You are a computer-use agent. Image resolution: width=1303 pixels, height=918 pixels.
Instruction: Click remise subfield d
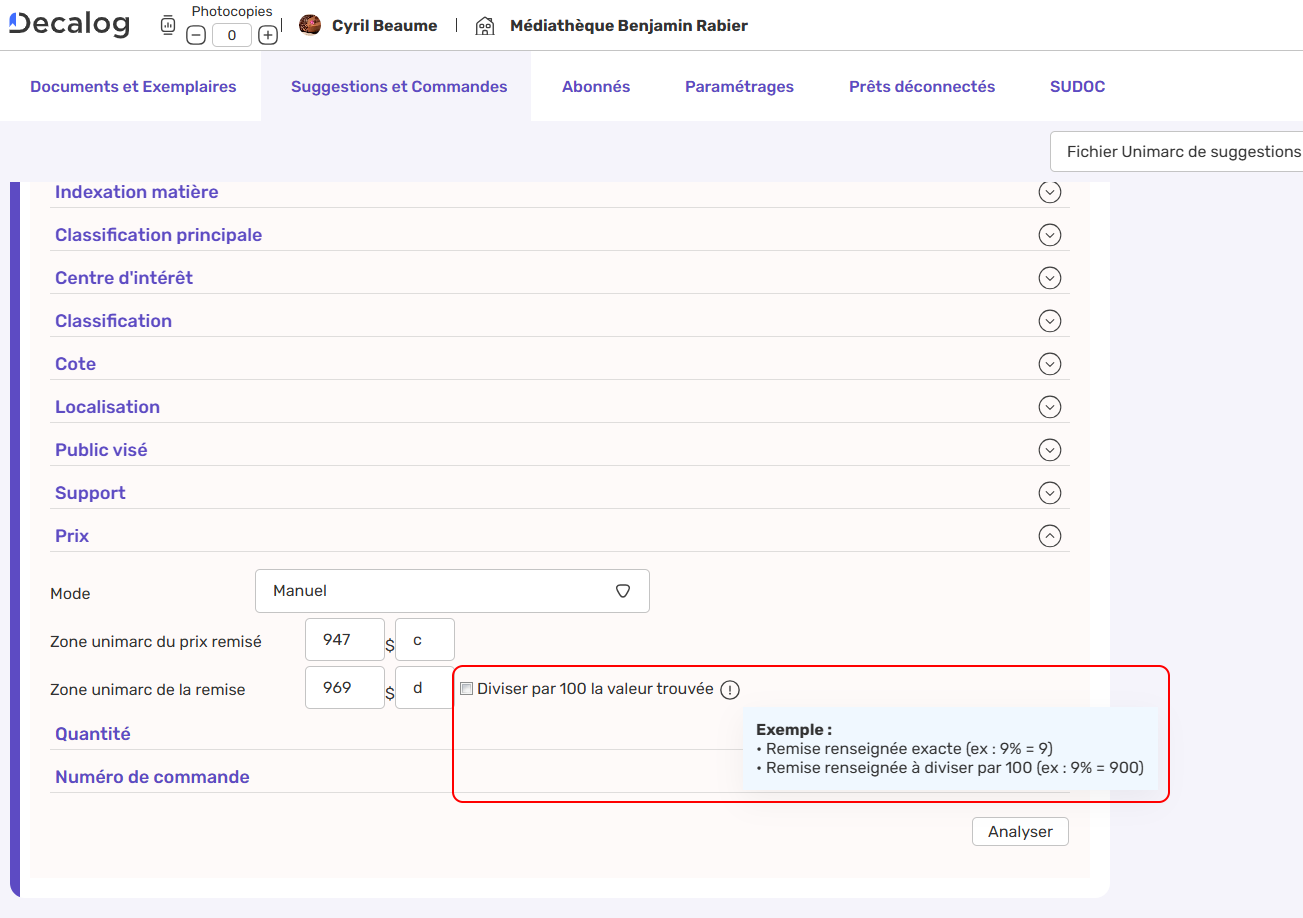(x=425, y=688)
